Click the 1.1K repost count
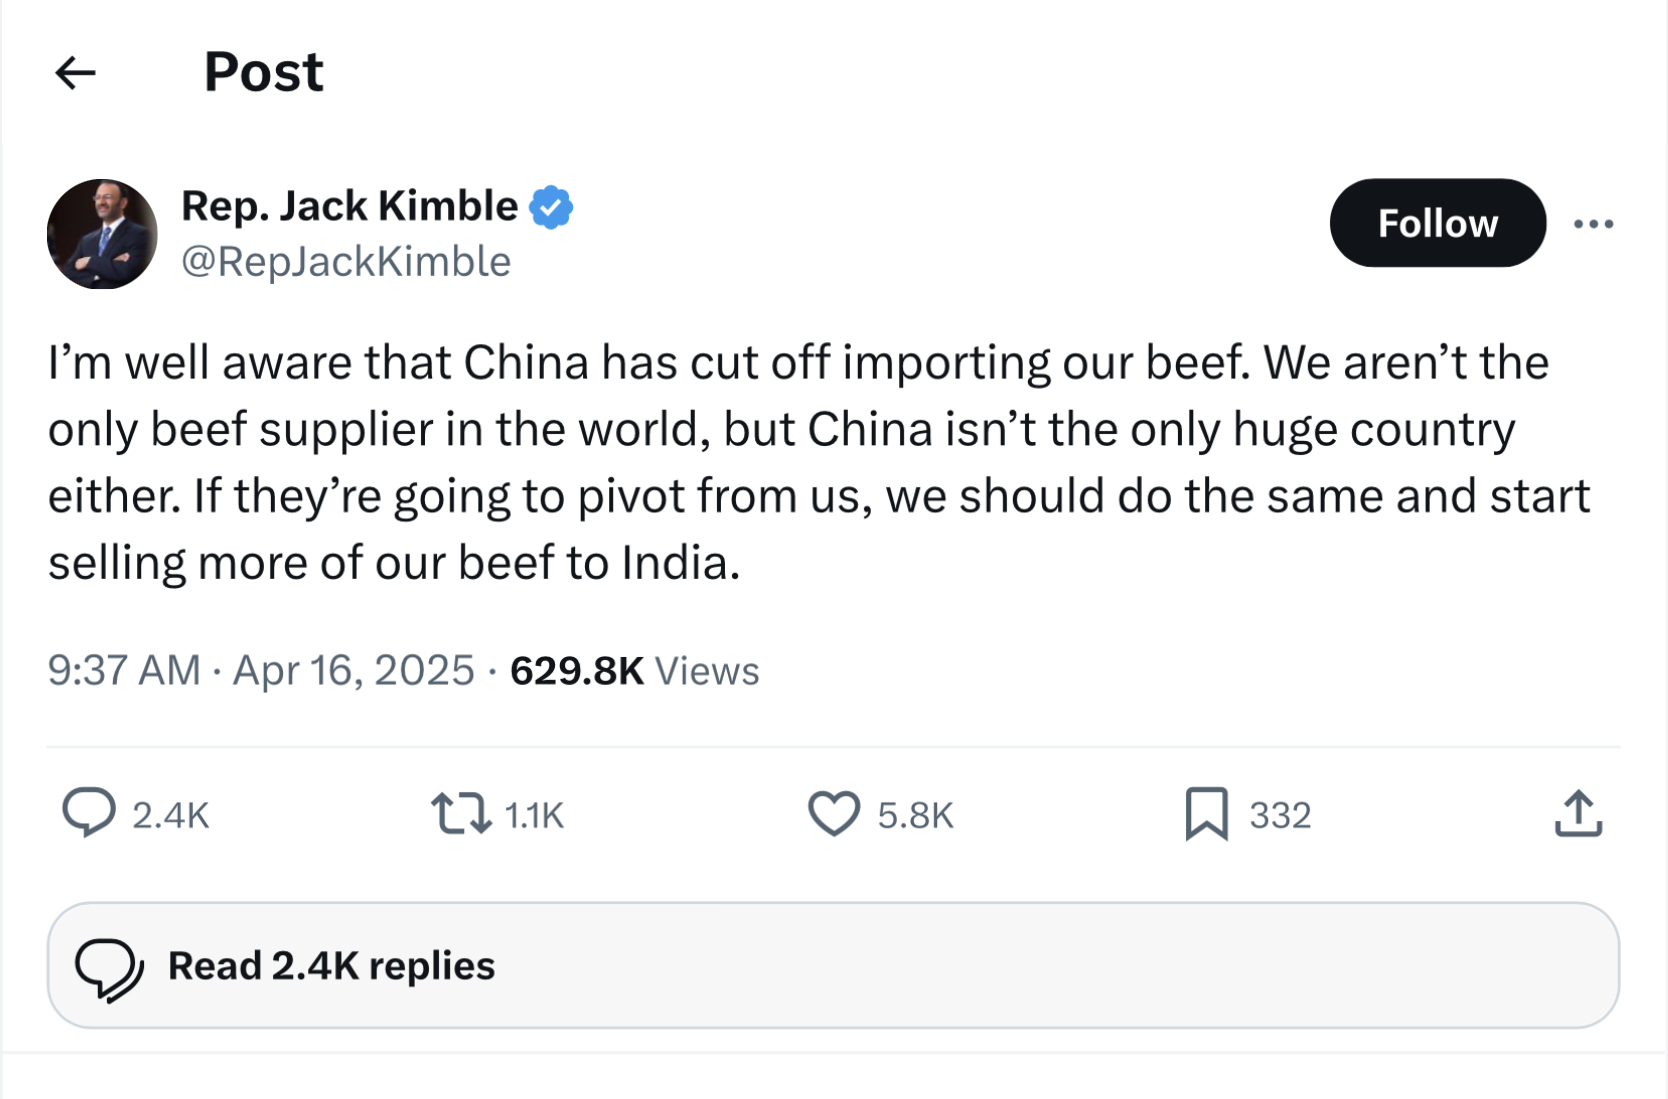 click(x=535, y=816)
